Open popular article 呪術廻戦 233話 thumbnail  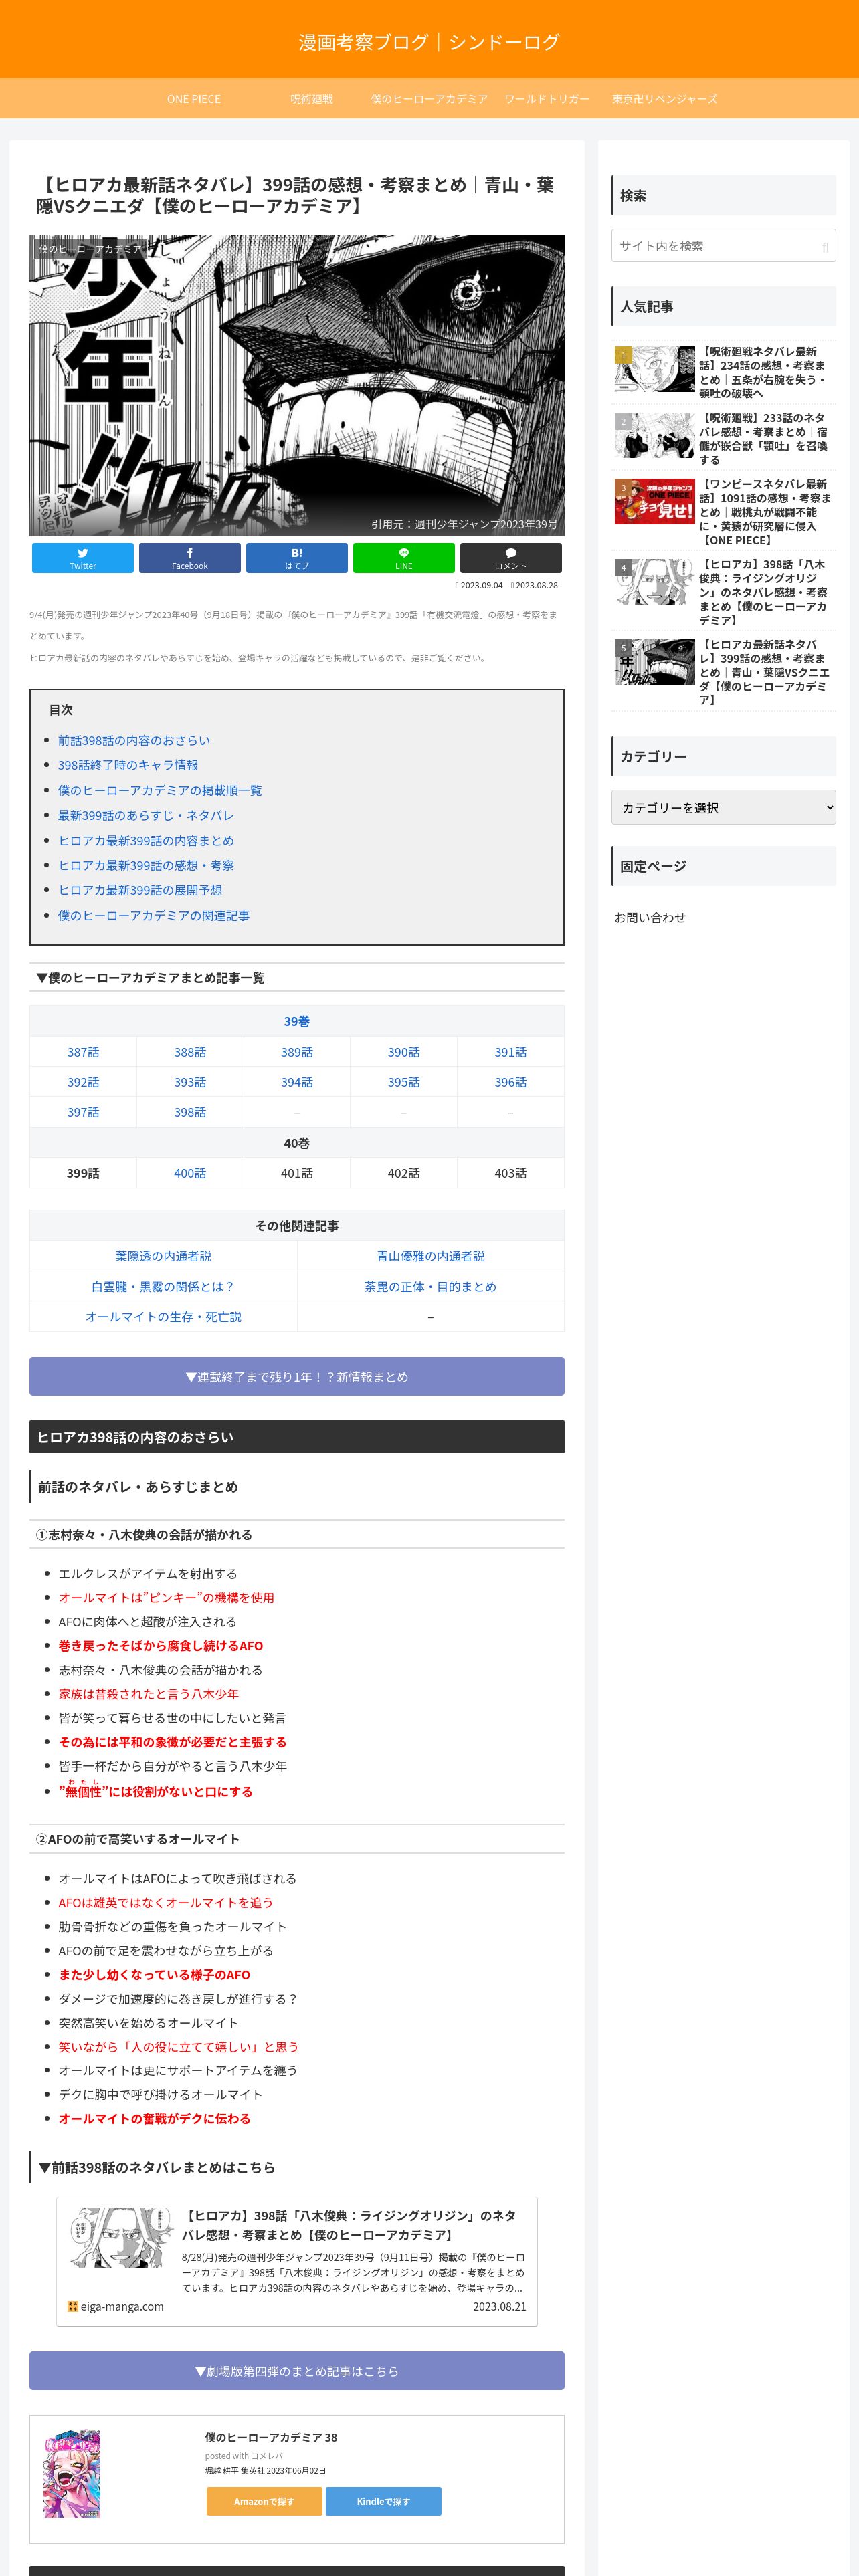click(655, 435)
